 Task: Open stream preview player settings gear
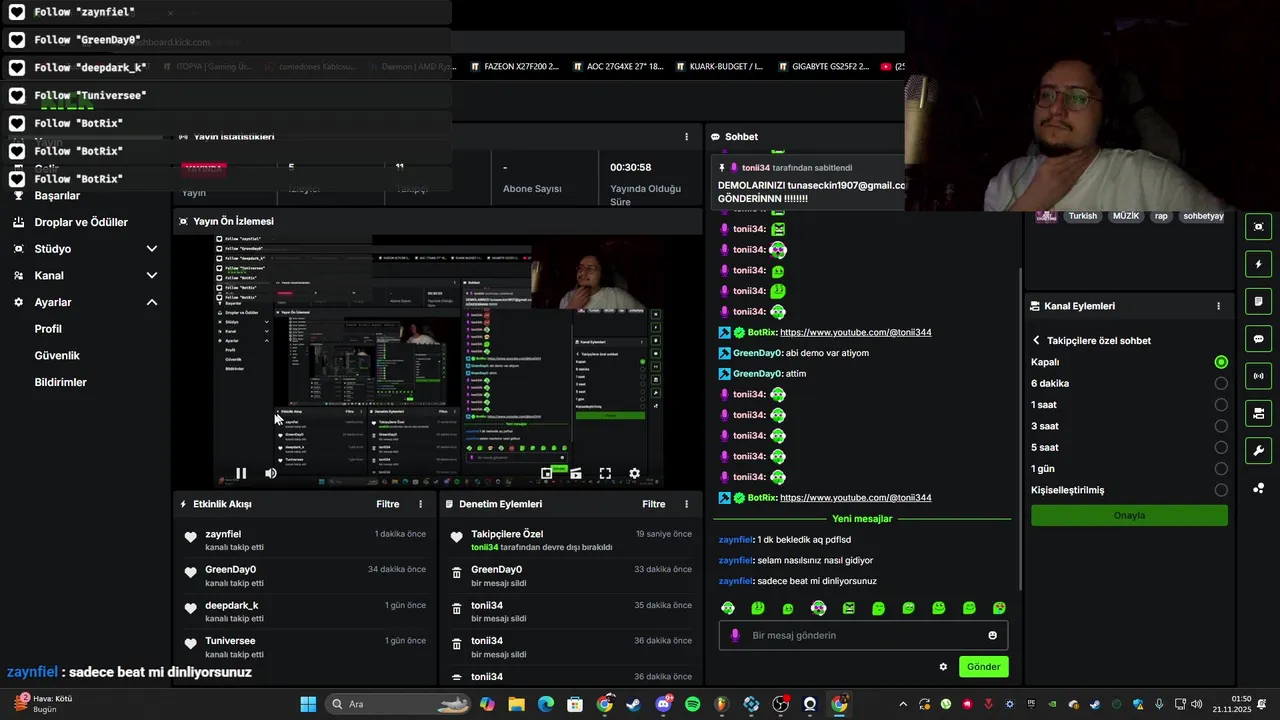point(634,473)
